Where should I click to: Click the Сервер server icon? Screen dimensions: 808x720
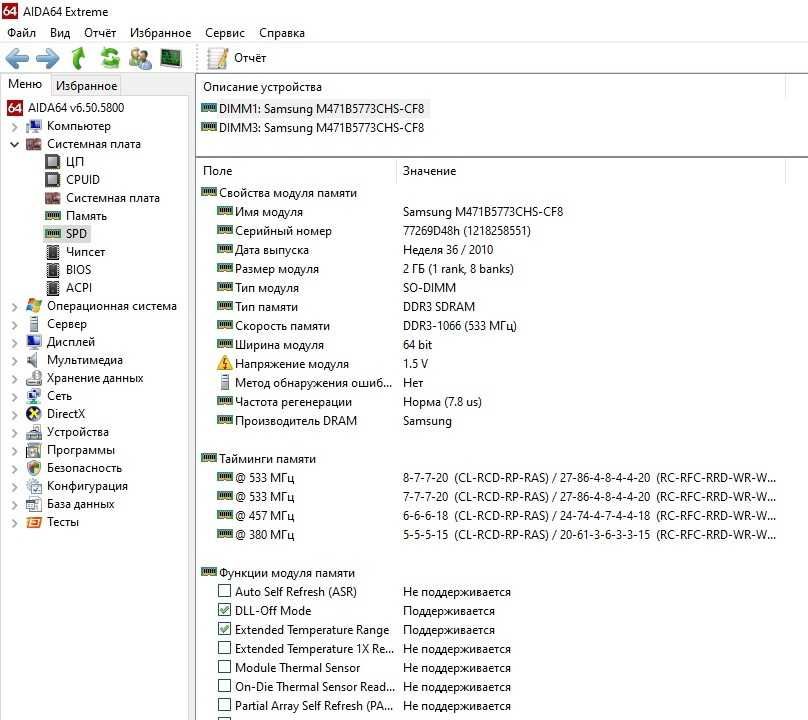coord(33,324)
